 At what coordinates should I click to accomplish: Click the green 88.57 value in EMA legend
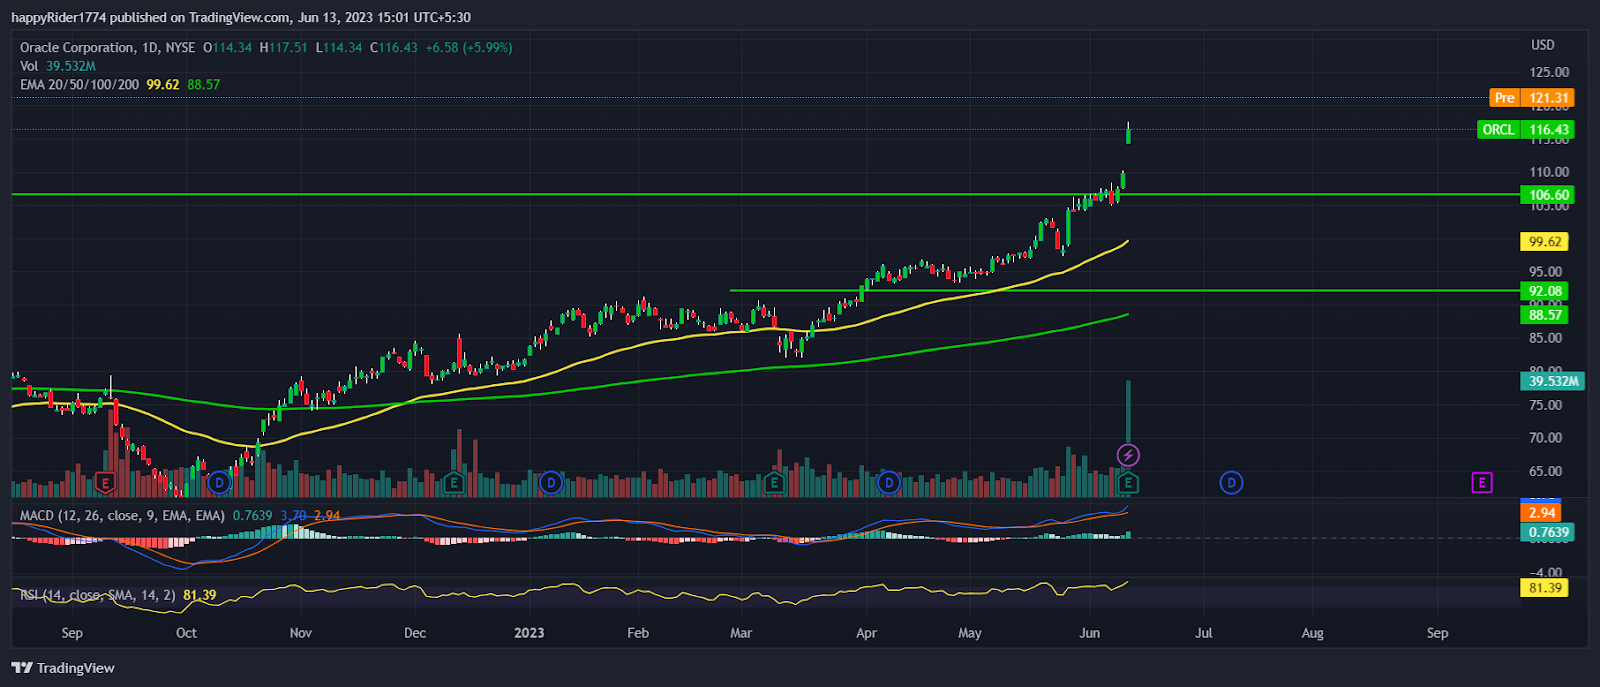203,85
